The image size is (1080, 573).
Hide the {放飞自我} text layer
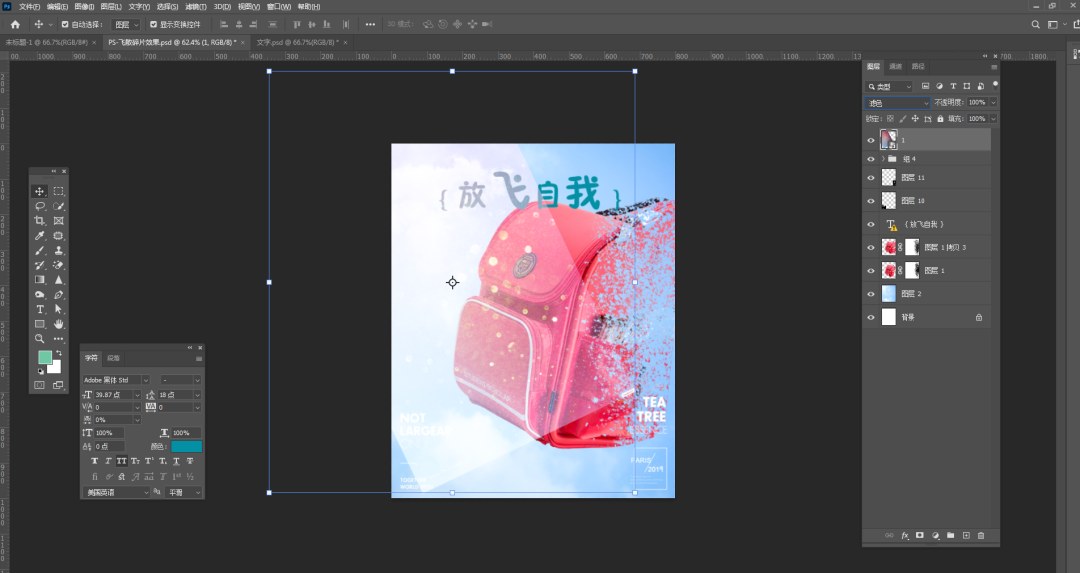point(871,225)
